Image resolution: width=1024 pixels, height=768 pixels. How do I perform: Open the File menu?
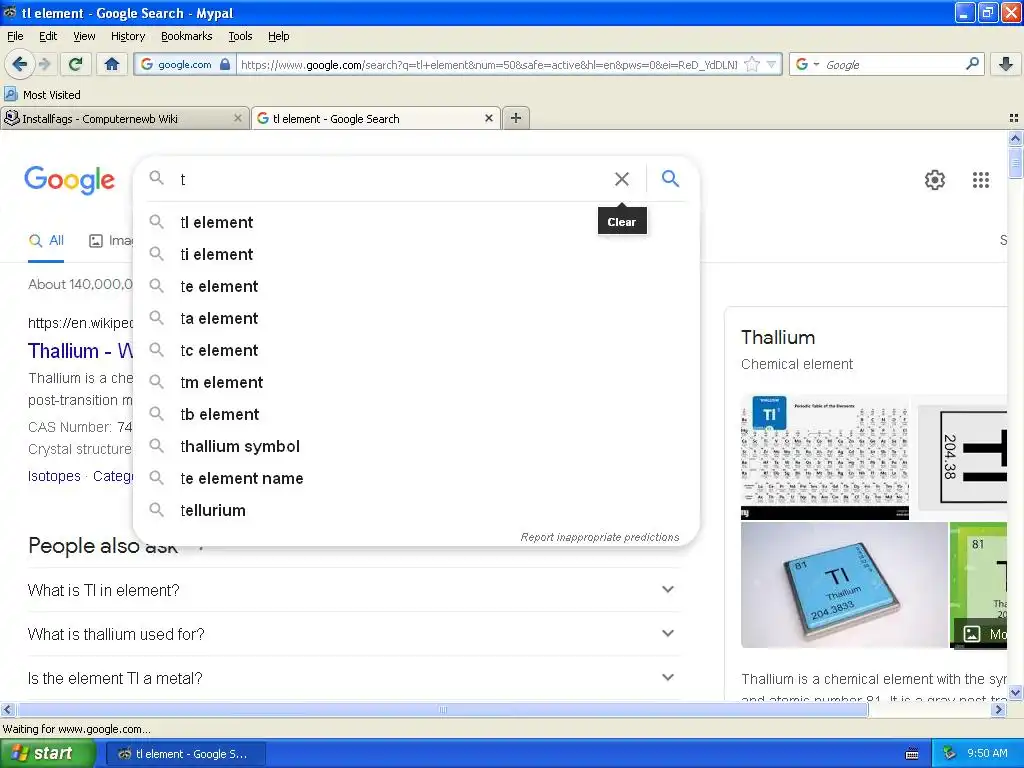pyautogui.click(x=15, y=36)
